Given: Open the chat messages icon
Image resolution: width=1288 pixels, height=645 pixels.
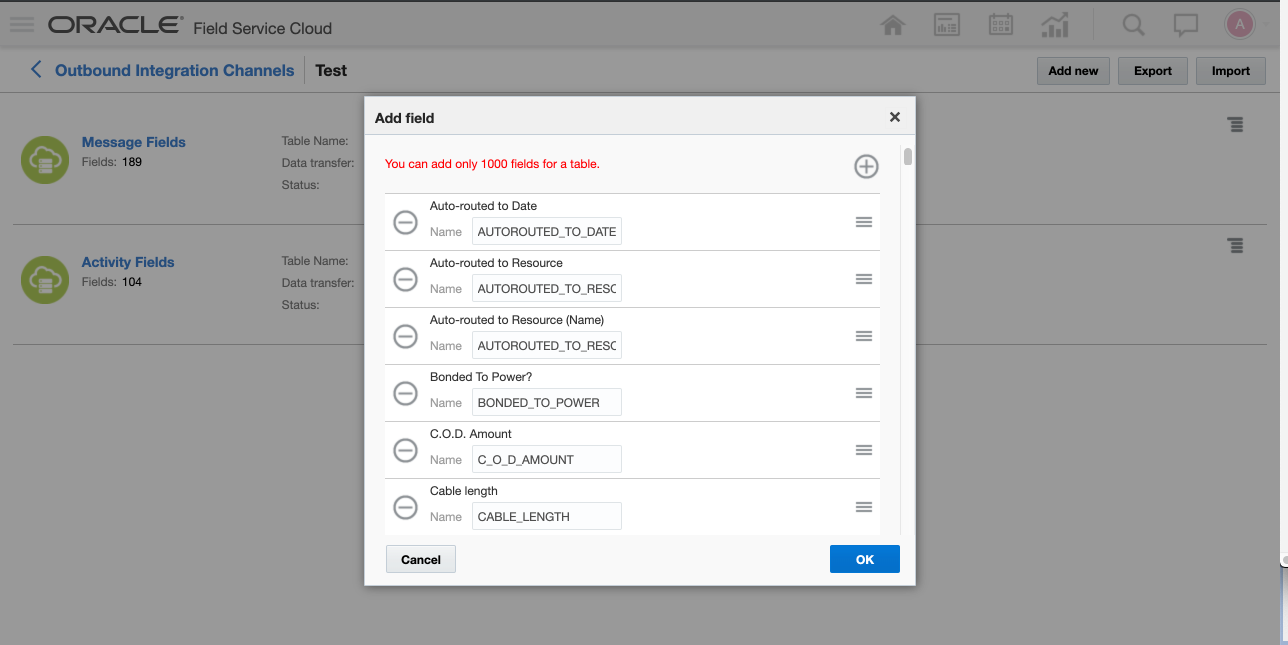Looking at the screenshot, I should tap(1186, 26).
